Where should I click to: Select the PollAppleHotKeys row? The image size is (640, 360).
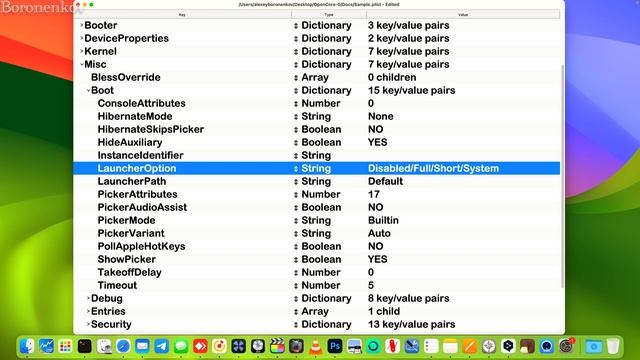tap(317, 247)
